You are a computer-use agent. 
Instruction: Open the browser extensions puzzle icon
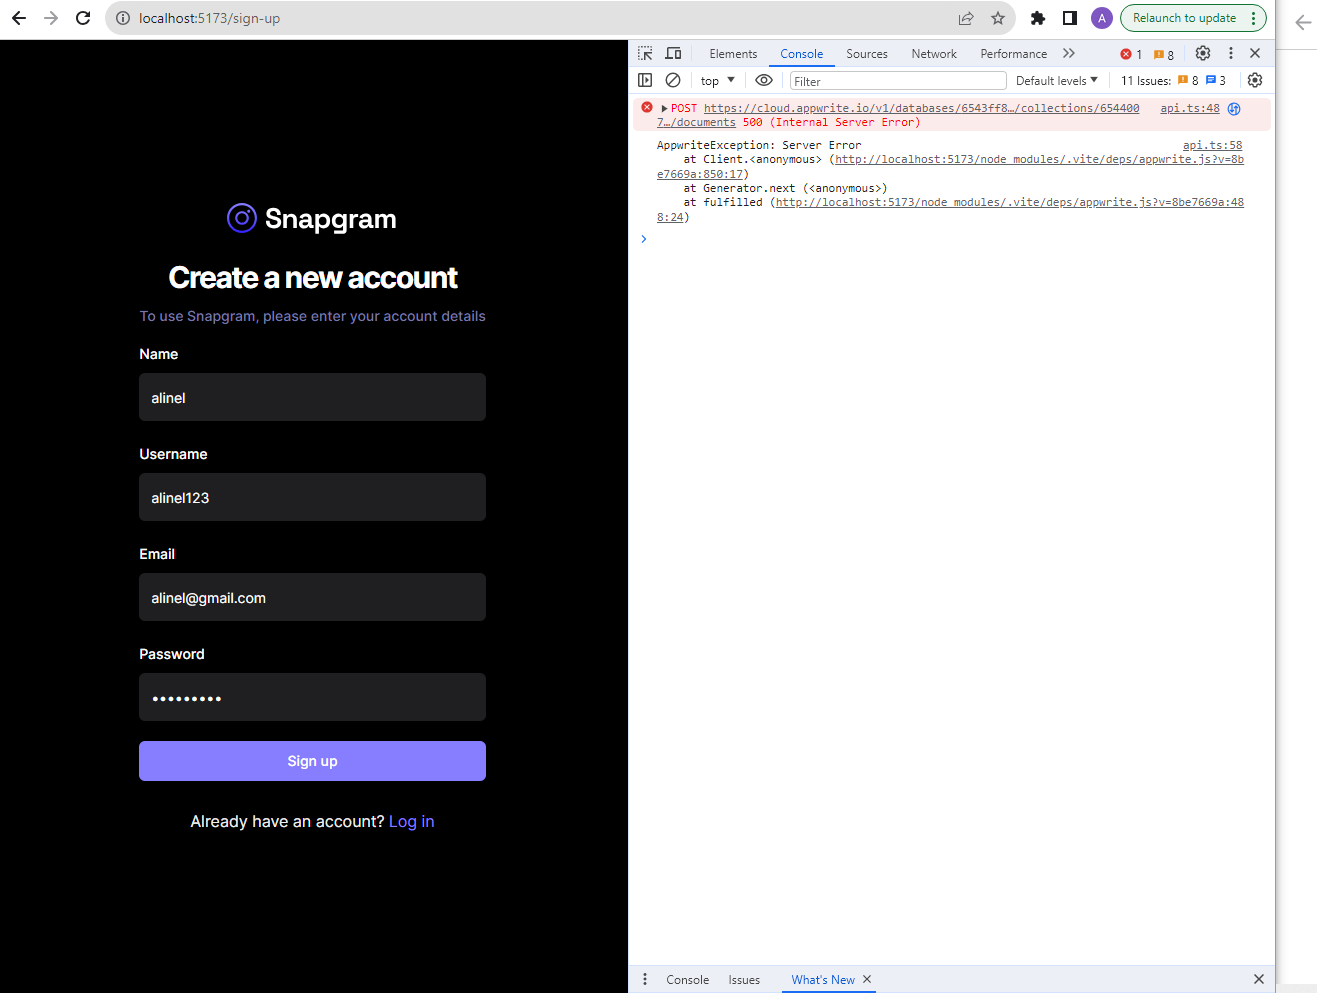click(x=1037, y=17)
